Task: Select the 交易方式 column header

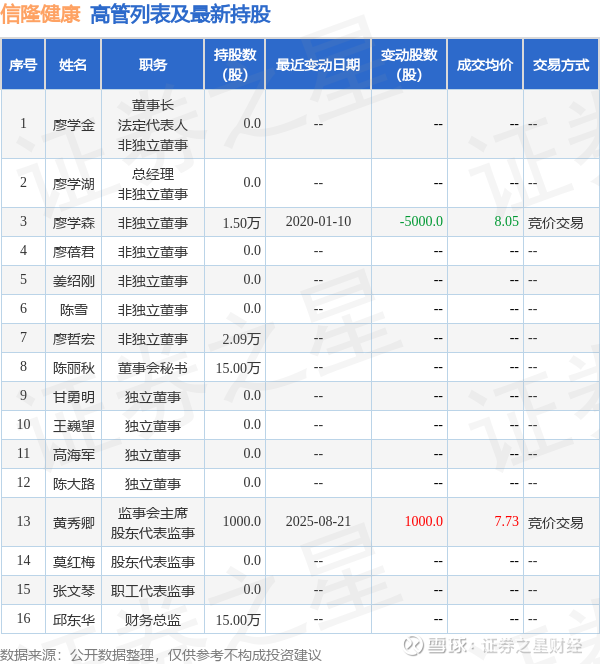Action: coord(561,64)
